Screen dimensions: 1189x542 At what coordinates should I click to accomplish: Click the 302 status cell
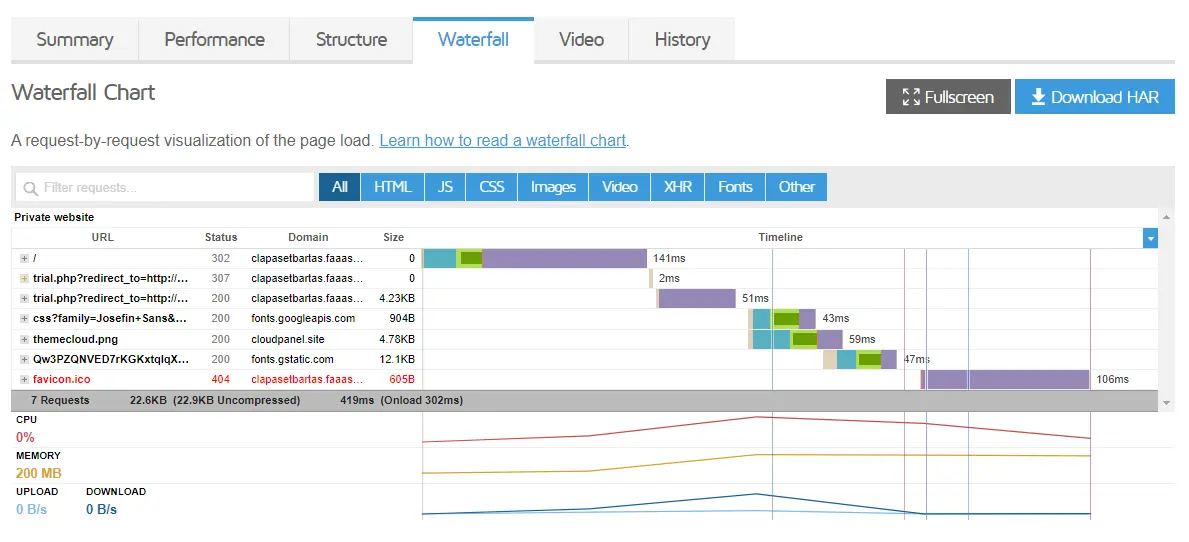pos(221,258)
